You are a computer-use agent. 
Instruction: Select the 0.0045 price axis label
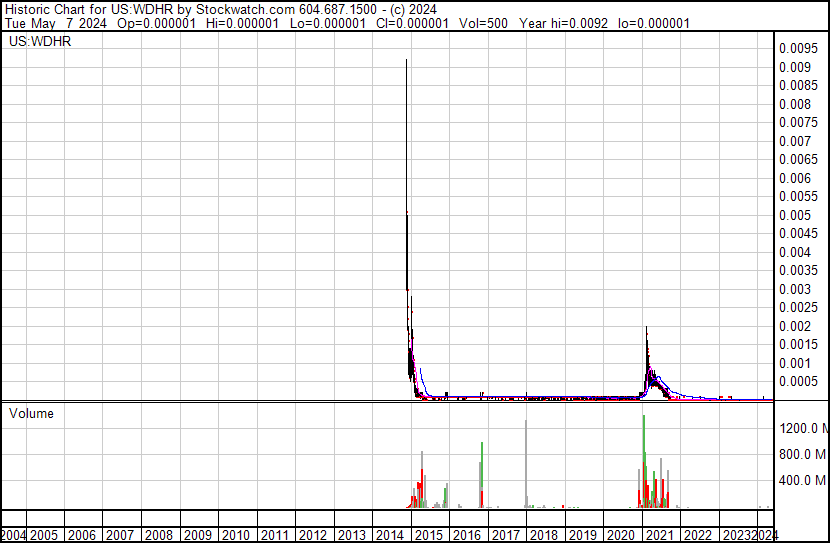pyautogui.click(x=798, y=234)
